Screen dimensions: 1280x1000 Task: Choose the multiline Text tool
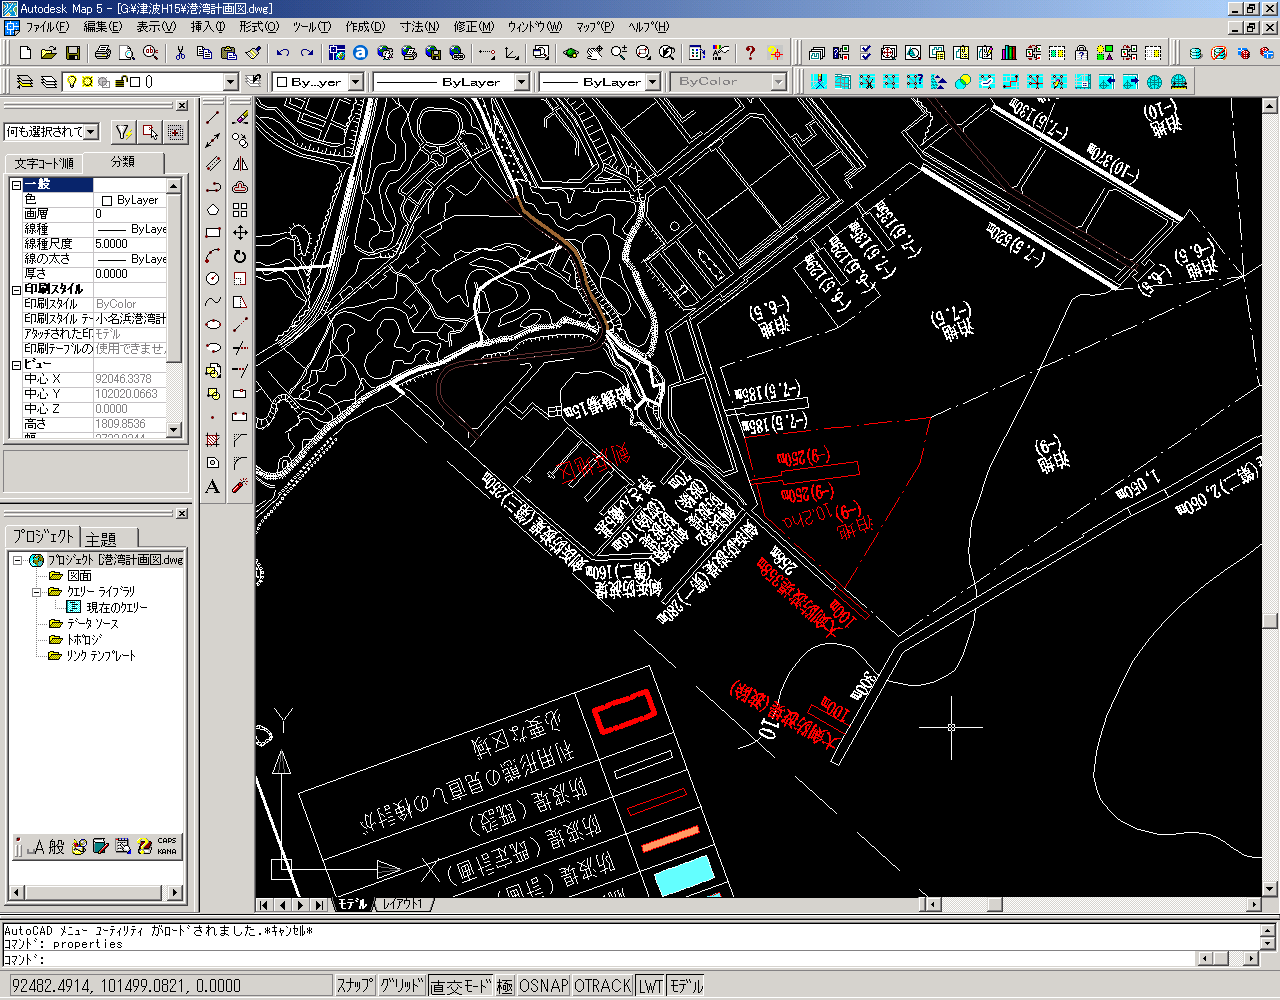click(x=213, y=487)
